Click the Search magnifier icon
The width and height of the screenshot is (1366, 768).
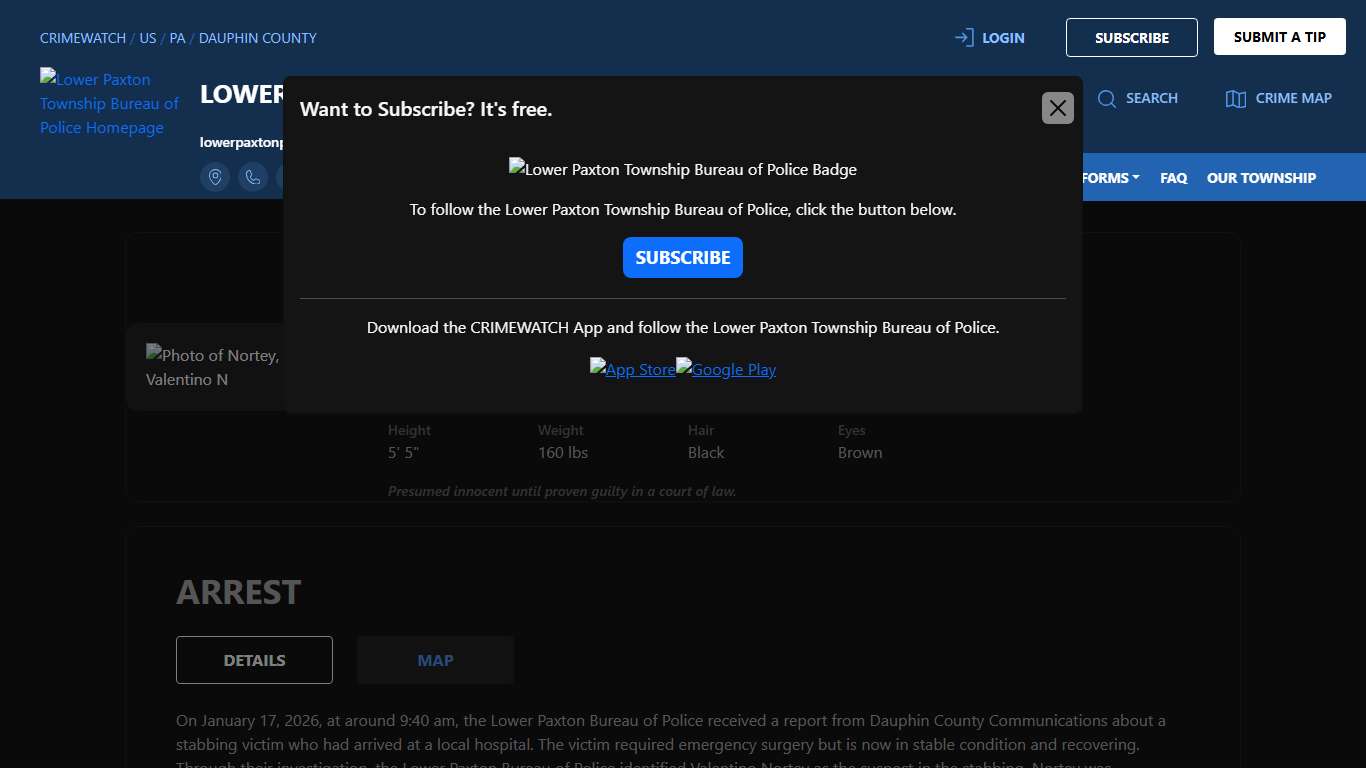pos(1107,98)
